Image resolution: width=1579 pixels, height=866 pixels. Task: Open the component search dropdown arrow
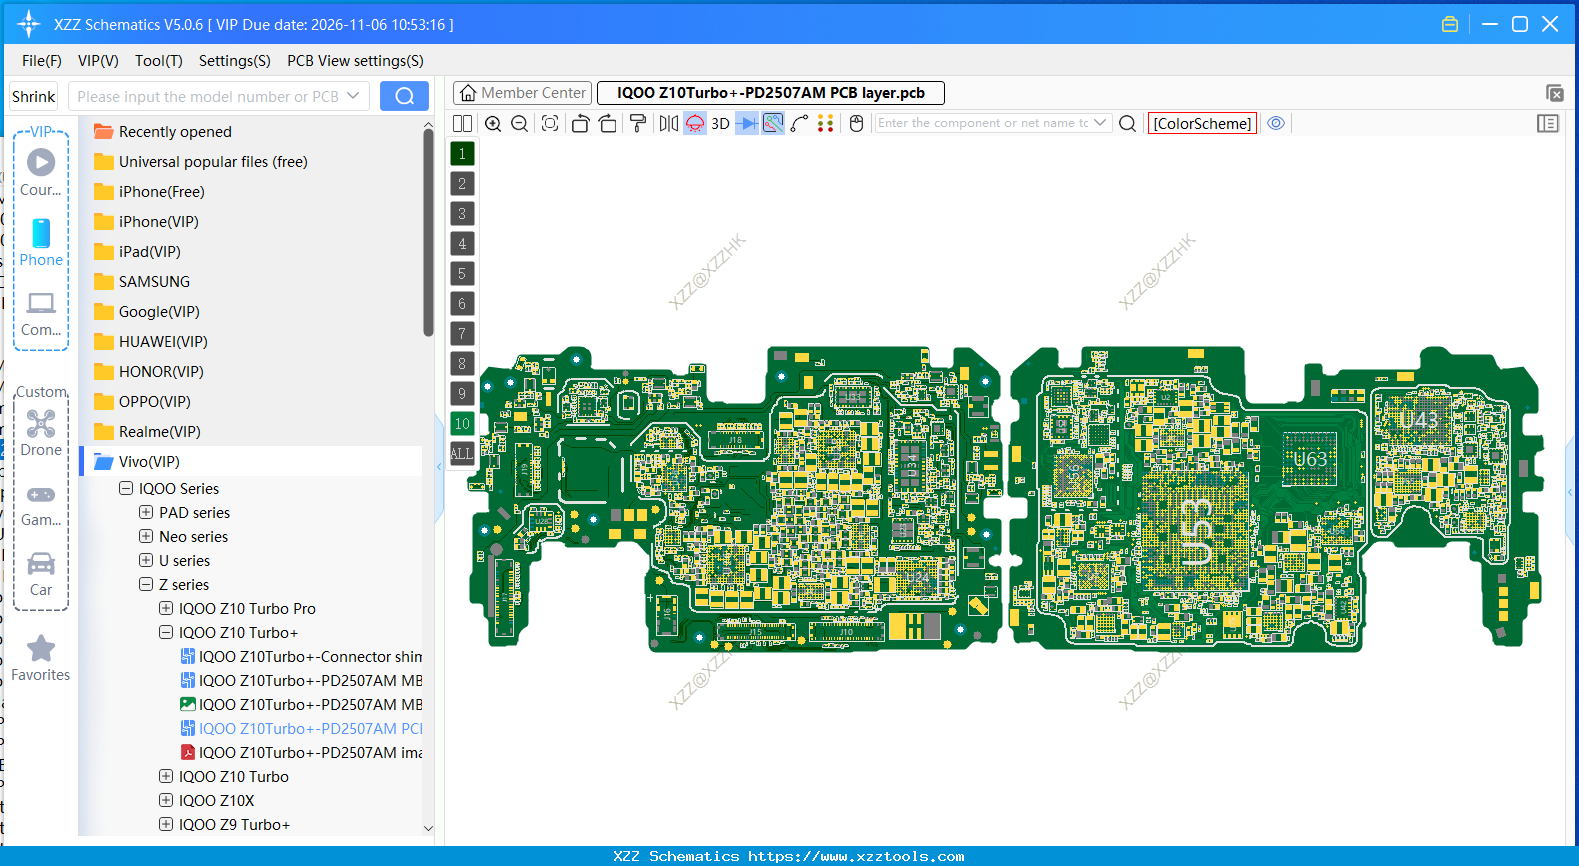(x=1101, y=123)
